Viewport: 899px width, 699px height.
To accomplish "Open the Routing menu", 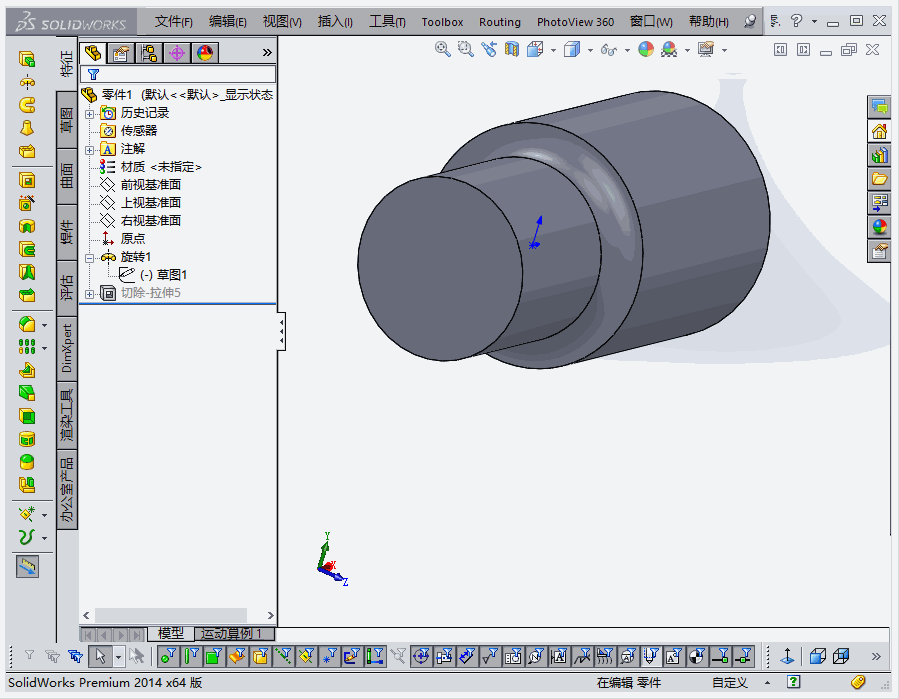I will [x=500, y=22].
